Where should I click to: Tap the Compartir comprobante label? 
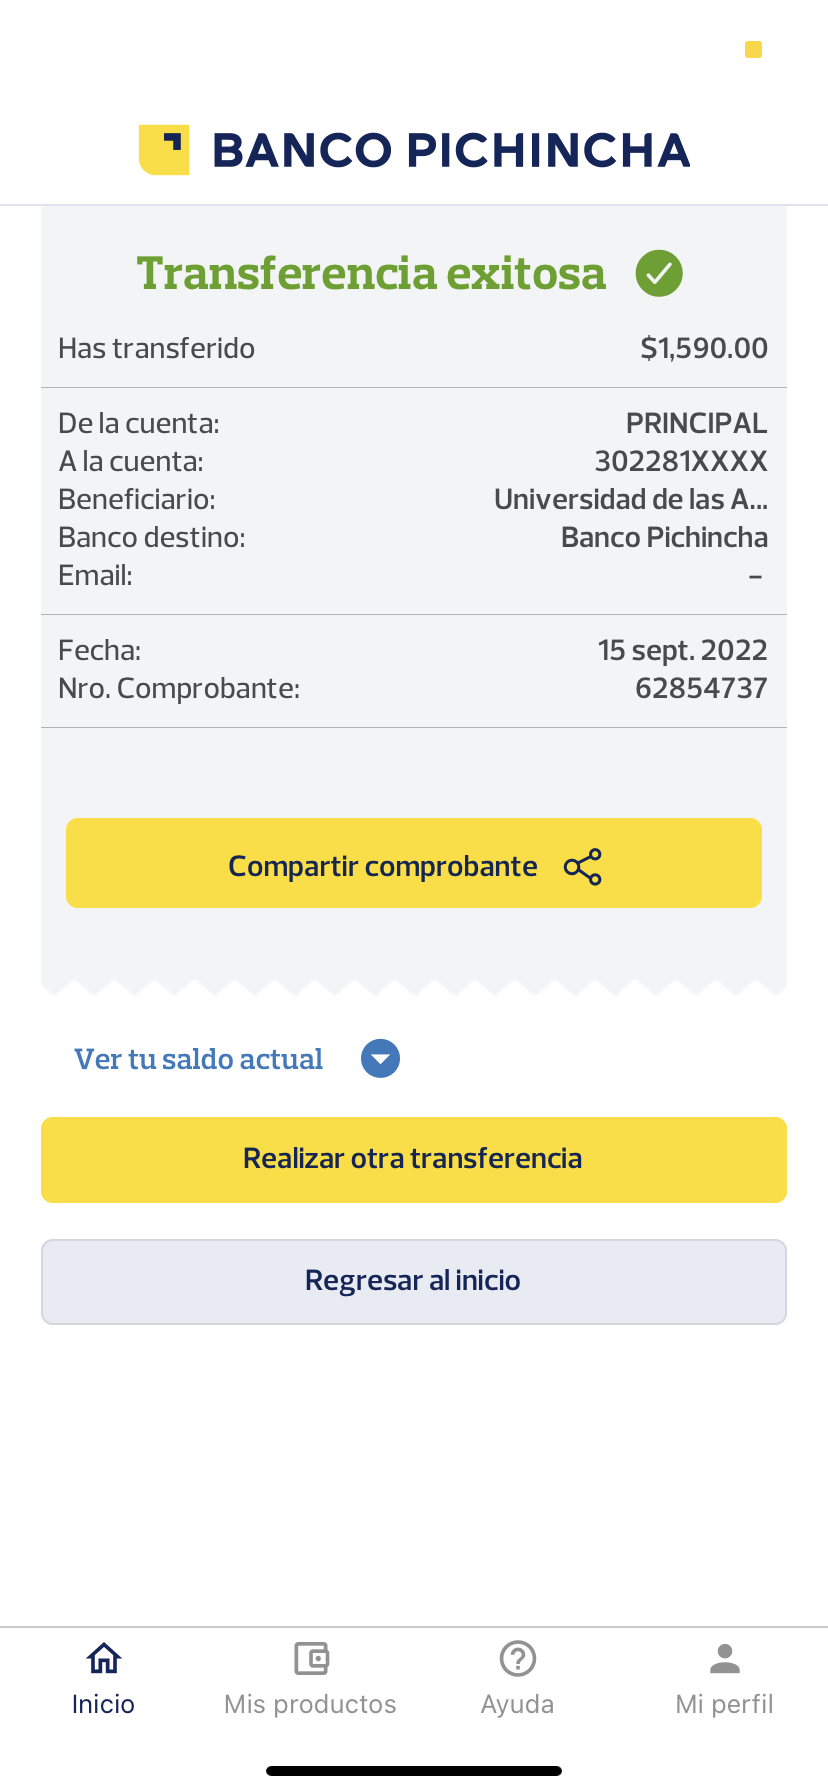coord(383,866)
